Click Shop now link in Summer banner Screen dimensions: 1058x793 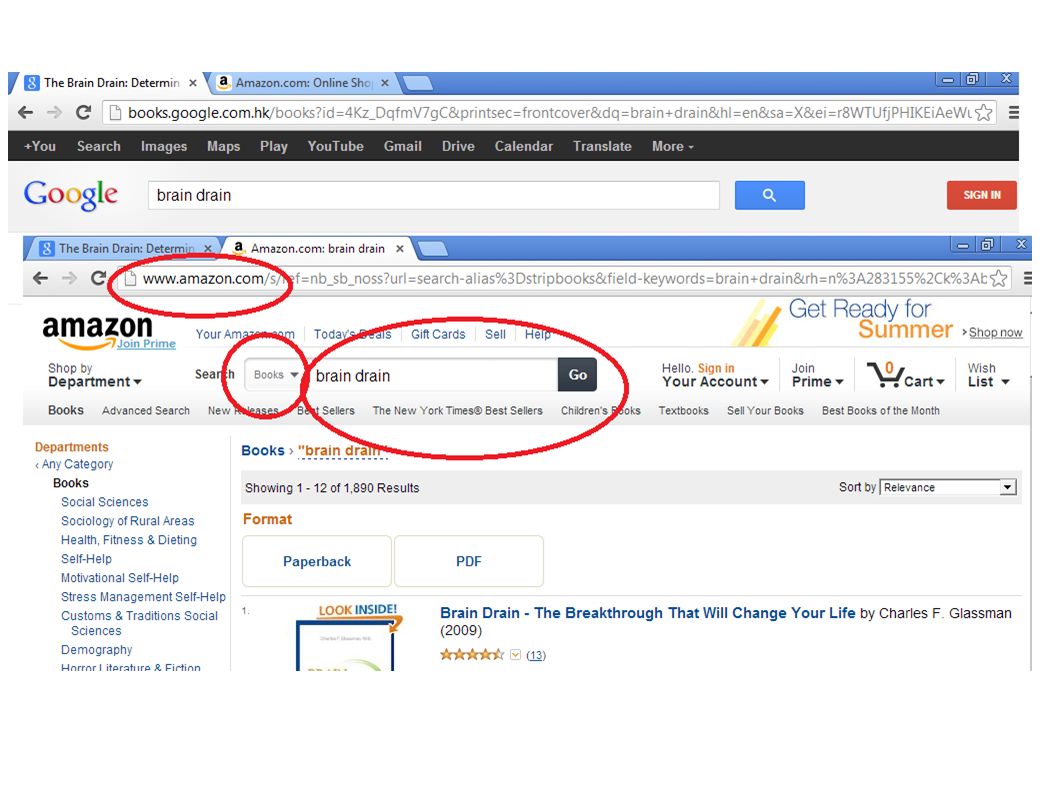[x=995, y=332]
